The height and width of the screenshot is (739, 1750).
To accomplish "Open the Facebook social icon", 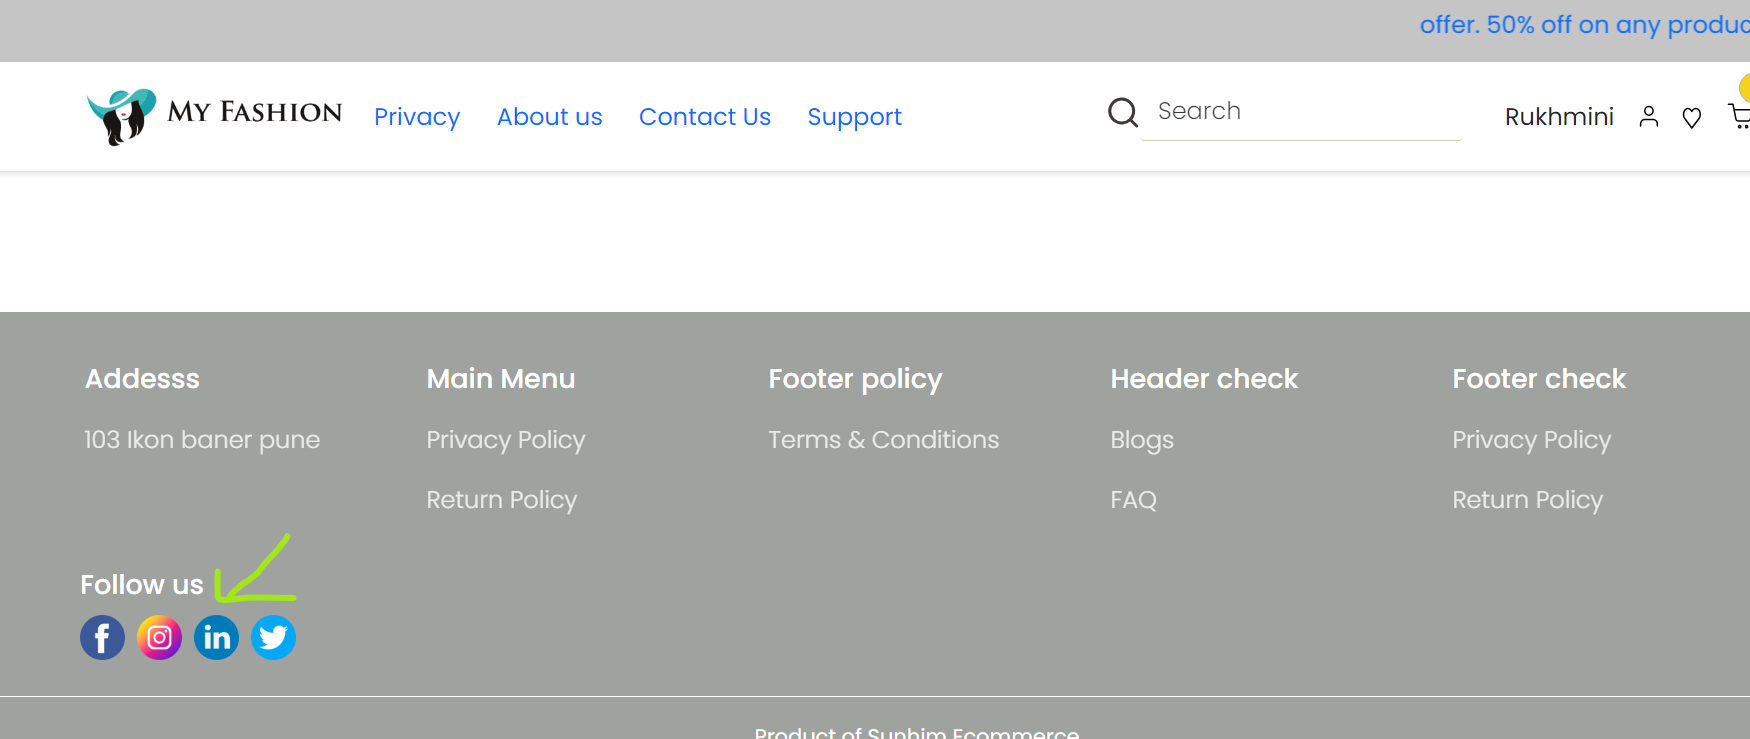I will click(102, 637).
